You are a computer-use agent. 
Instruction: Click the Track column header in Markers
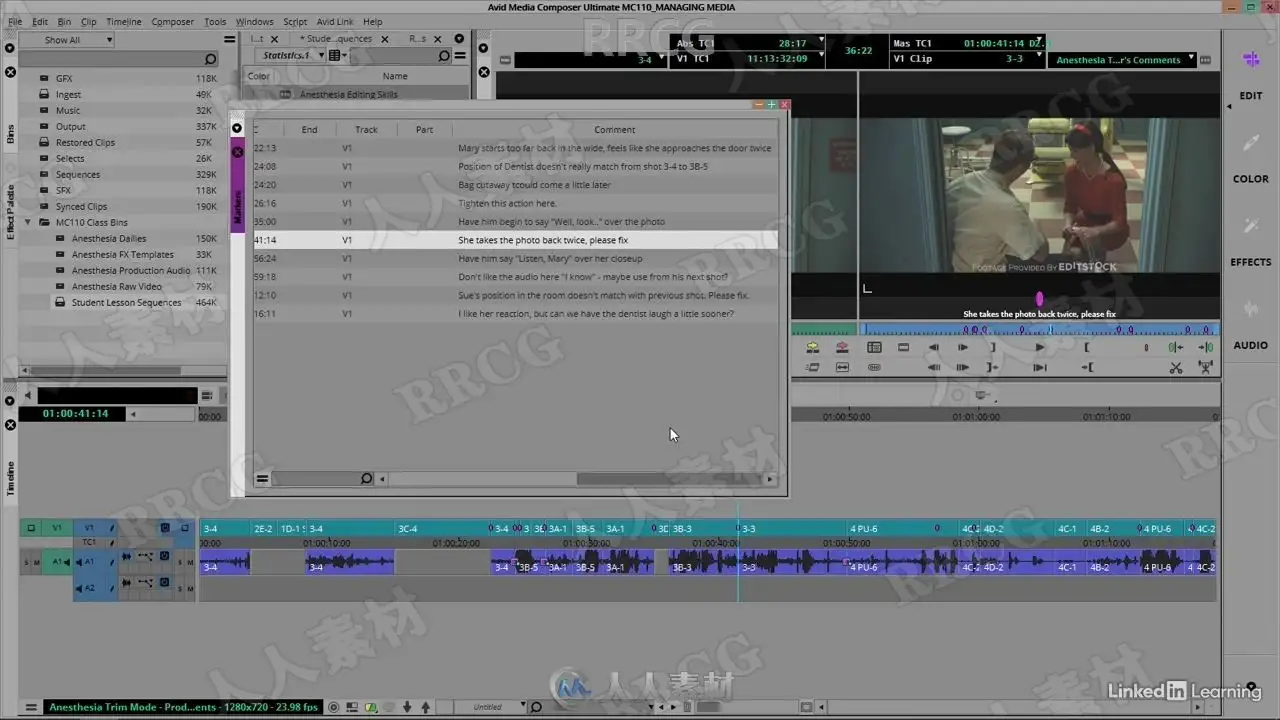pyautogui.click(x=366, y=129)
